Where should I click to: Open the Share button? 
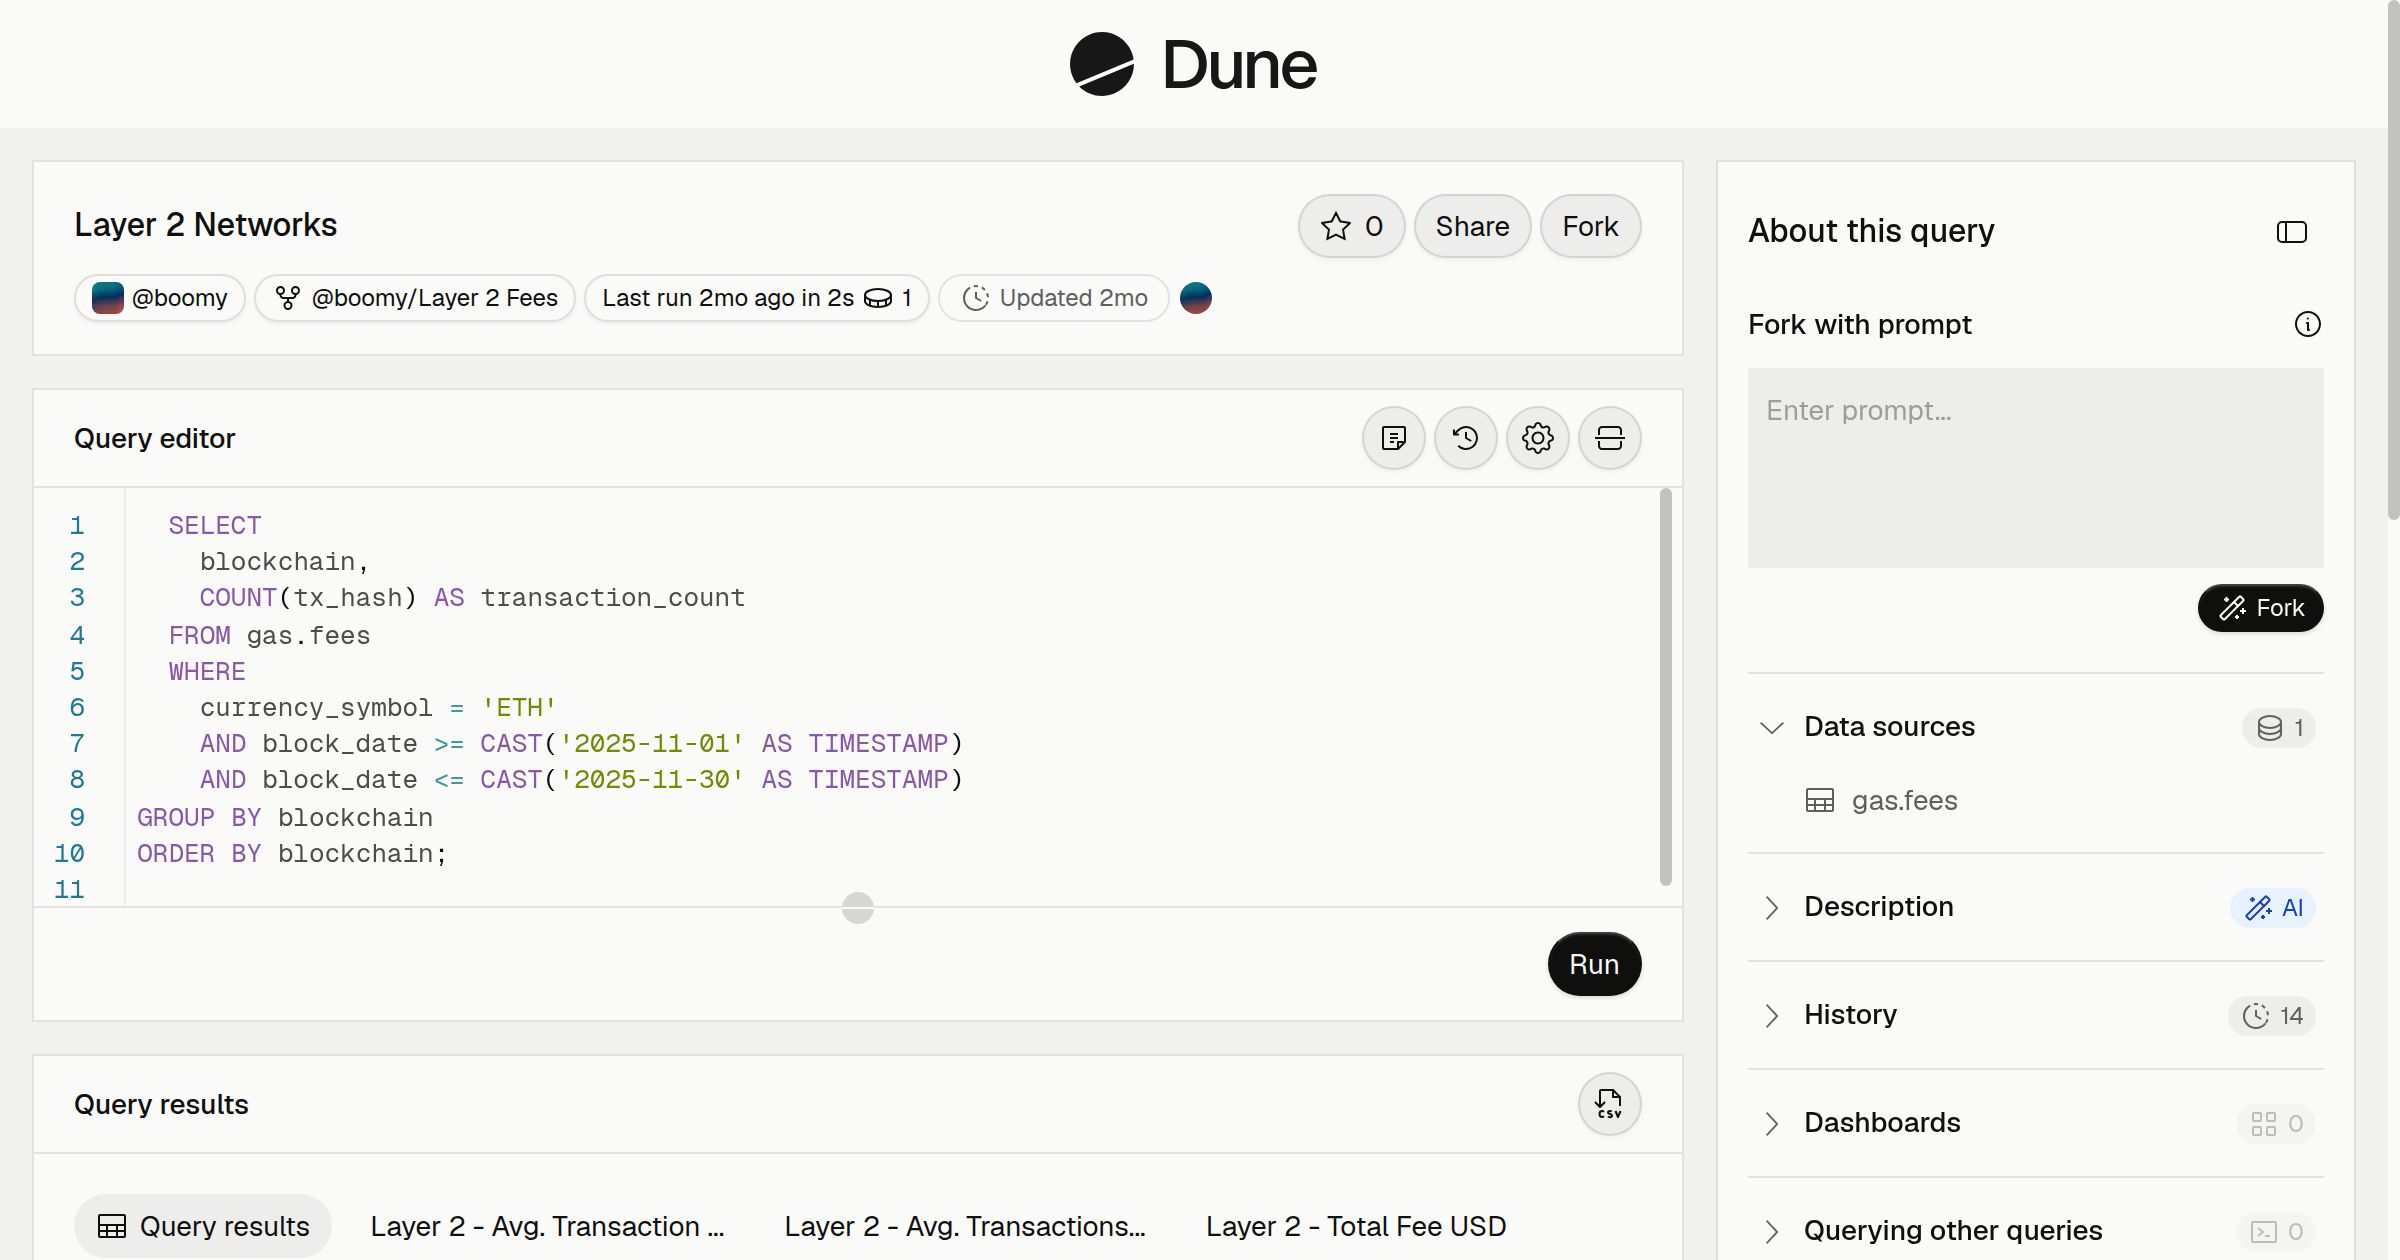(1472, 226)
